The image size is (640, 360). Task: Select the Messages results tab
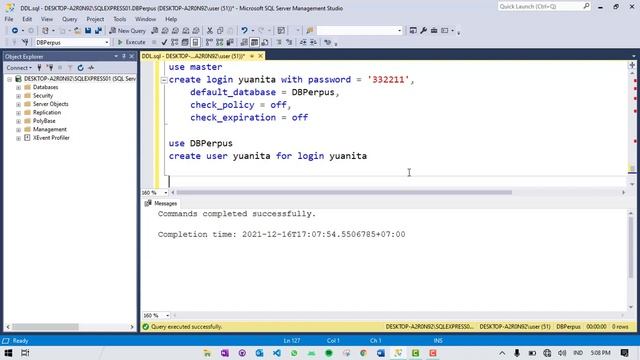click(161, 203)
